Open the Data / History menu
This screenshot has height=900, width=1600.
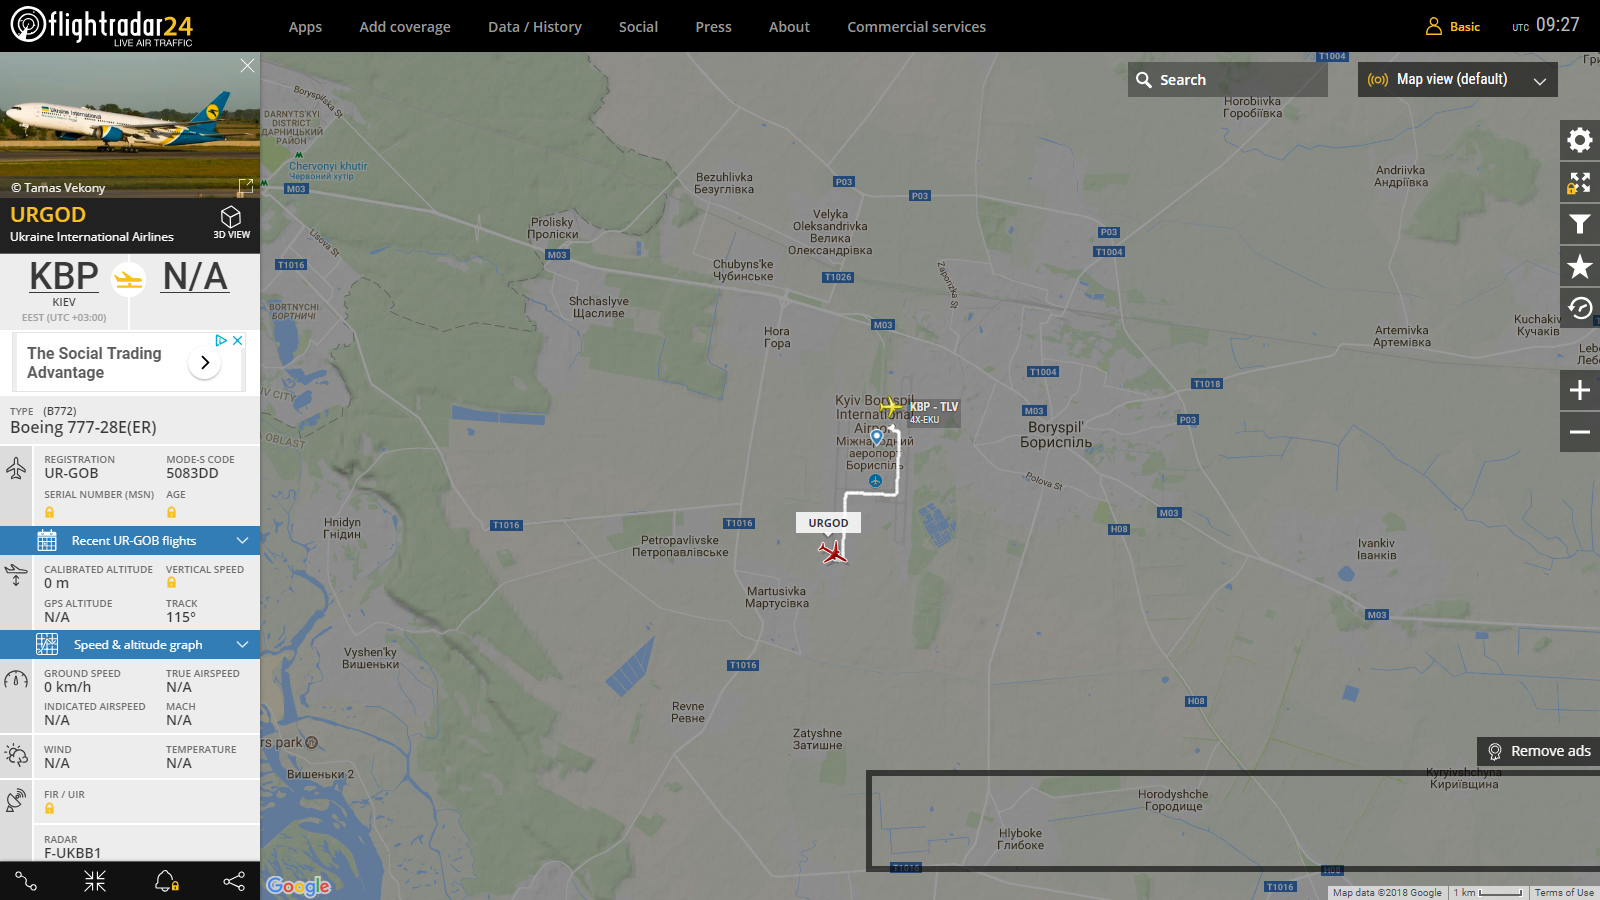[x=535, y=27]
